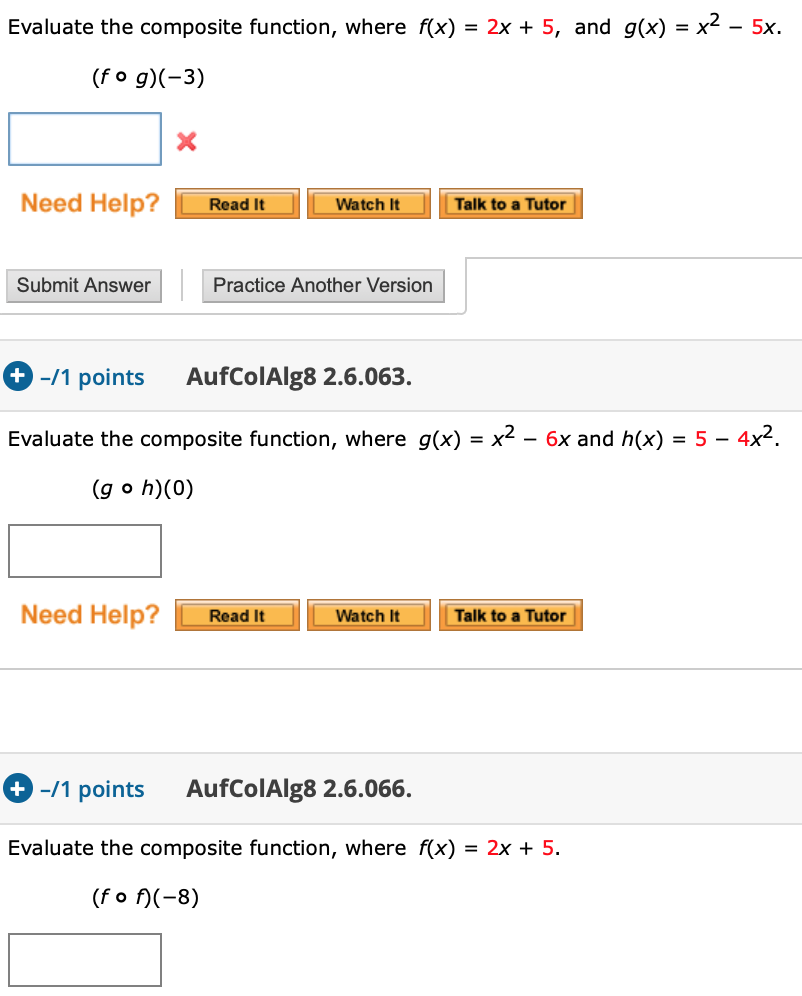
Task: Open the Watch It video under (g∘h)(0)
Action: click(368, 615)
